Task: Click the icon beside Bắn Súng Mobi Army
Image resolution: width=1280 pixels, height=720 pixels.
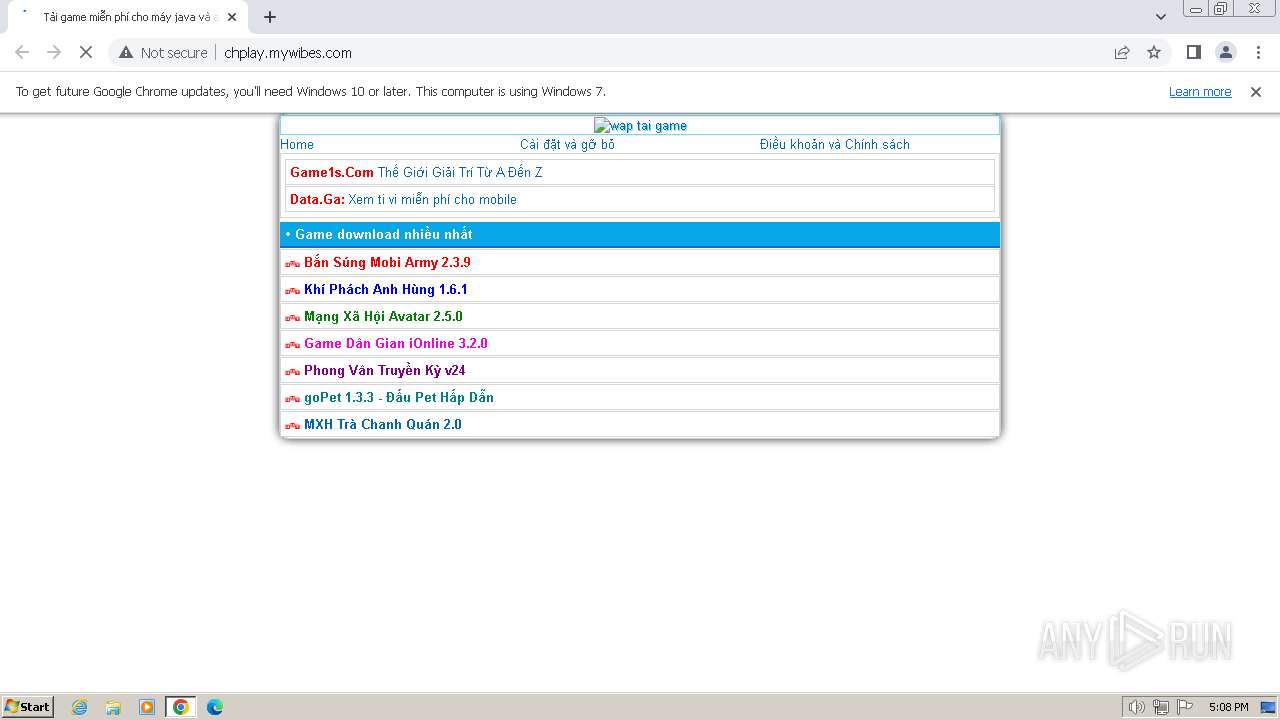Action: (x=292, y=264)
